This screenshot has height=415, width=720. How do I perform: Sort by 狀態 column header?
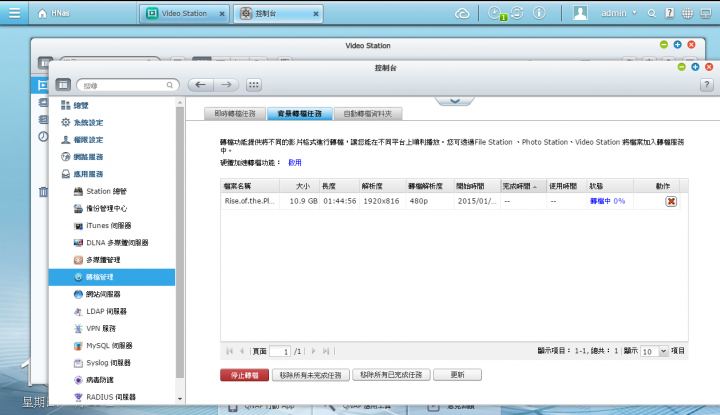[x=610, y=186]
